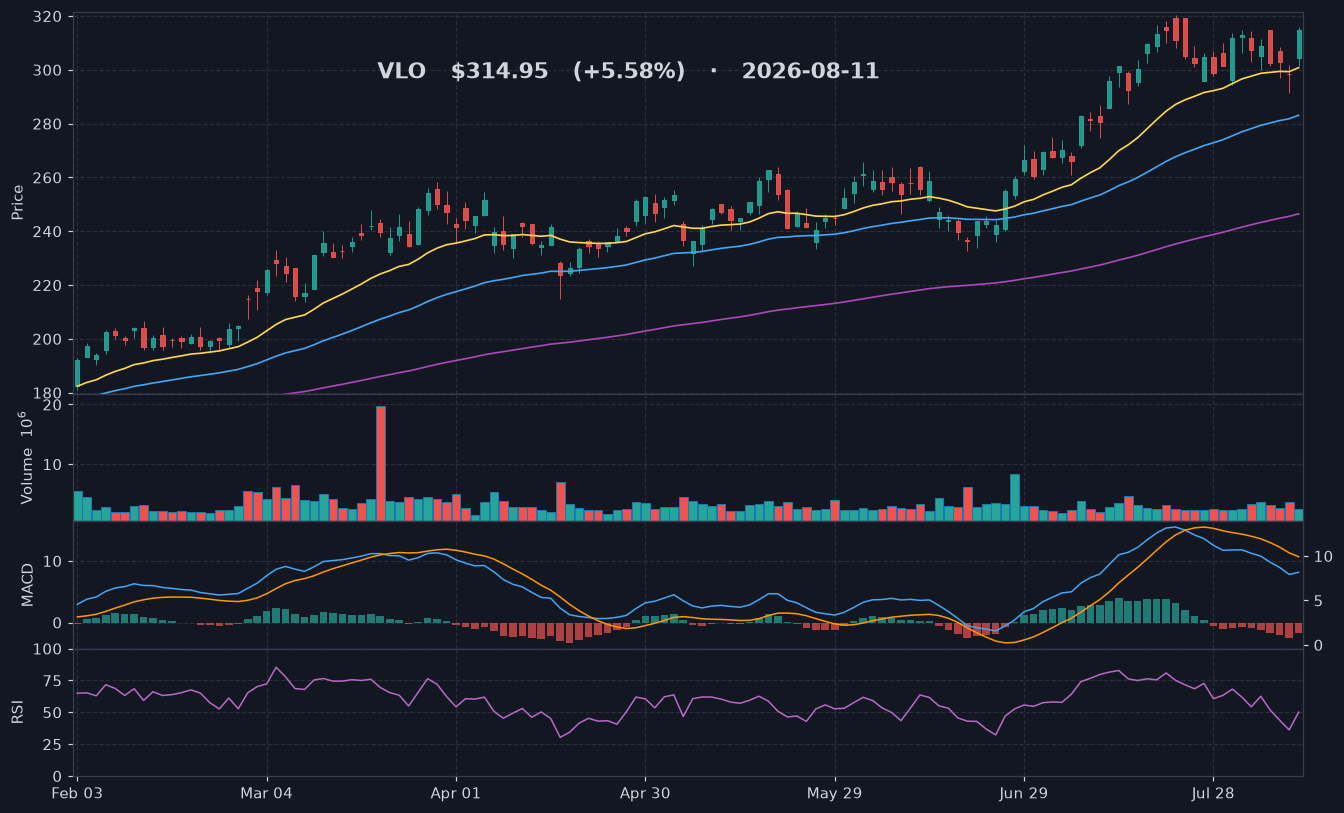The height and width of the screenshot is (813, 1344).
Task: Click the 'Feb 03' date label
Action: 78,794
